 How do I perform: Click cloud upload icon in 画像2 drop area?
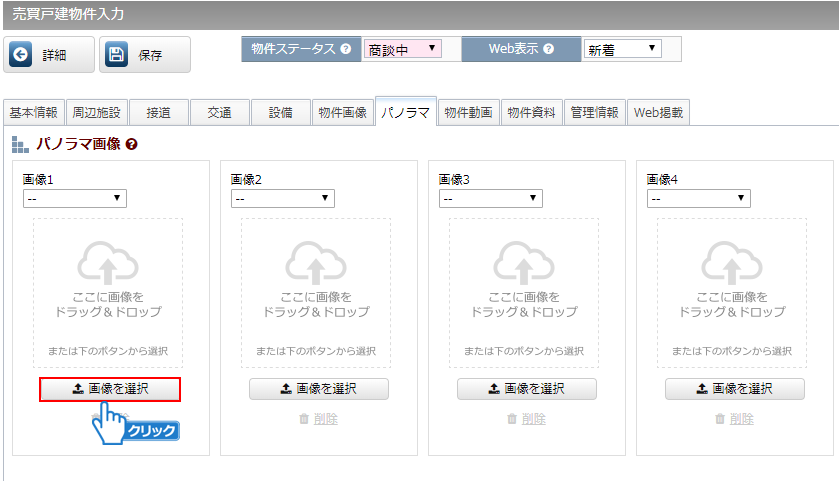point(318,264)
